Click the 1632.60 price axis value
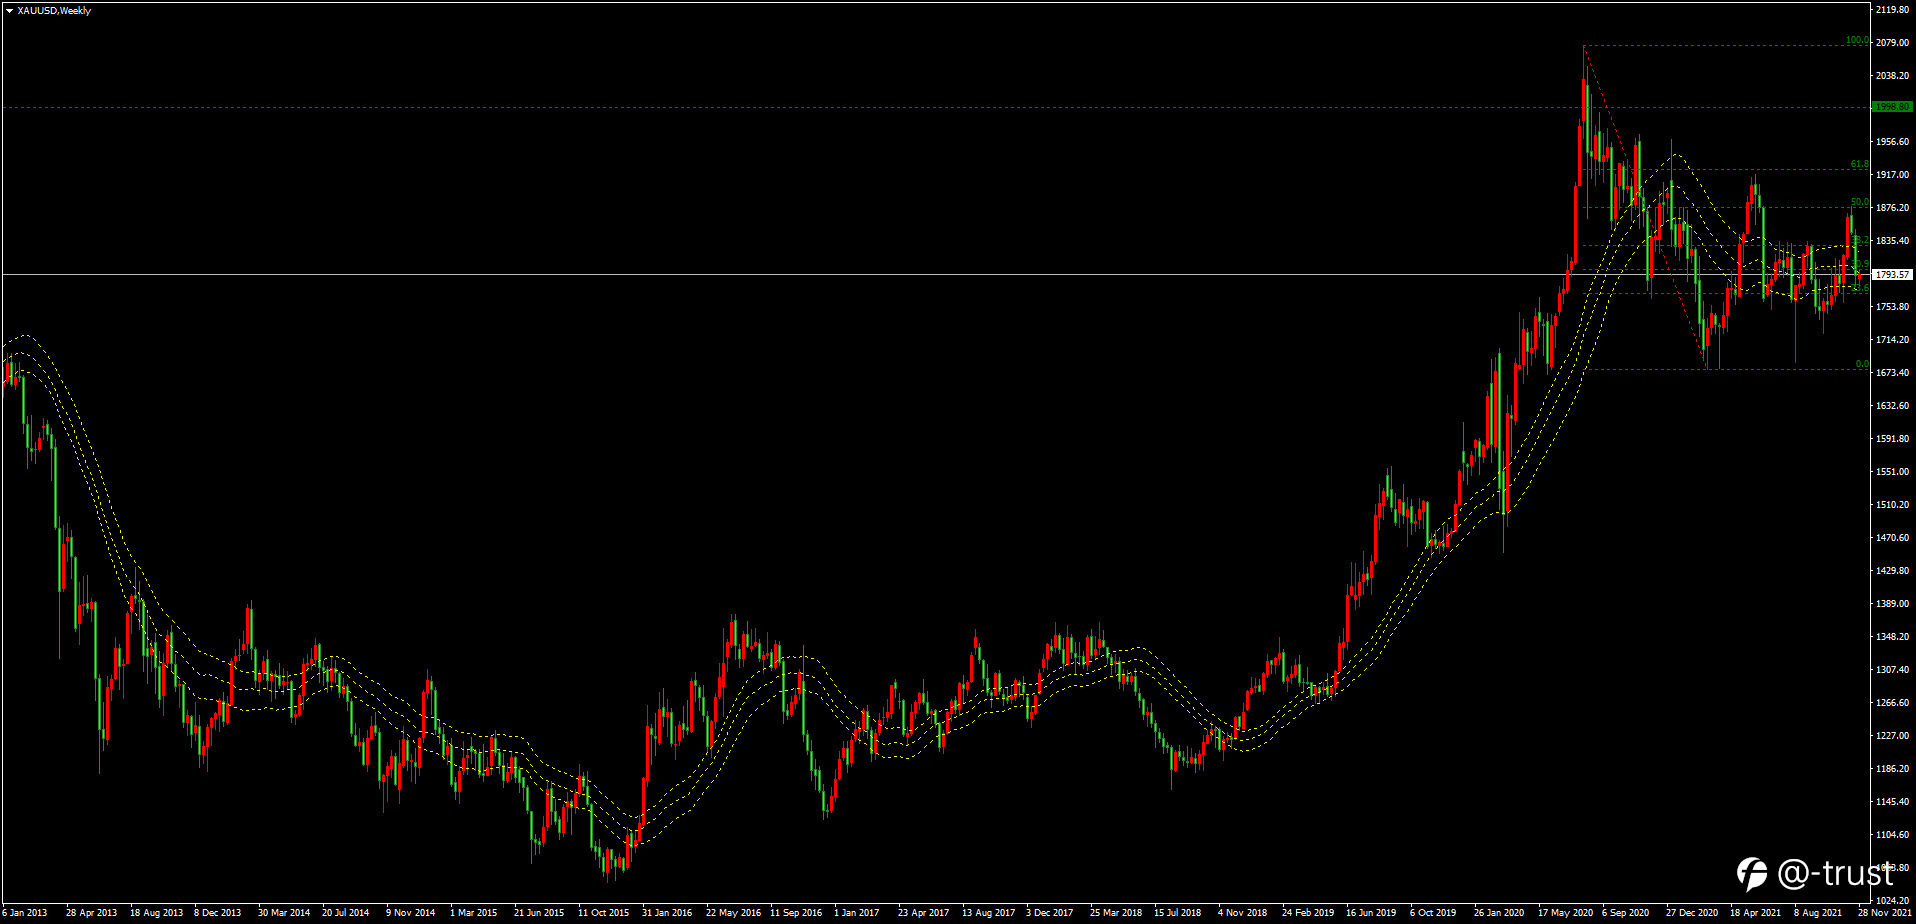Image resolution: width=1916 pixels, height=924 pixels. (1894, 406)
